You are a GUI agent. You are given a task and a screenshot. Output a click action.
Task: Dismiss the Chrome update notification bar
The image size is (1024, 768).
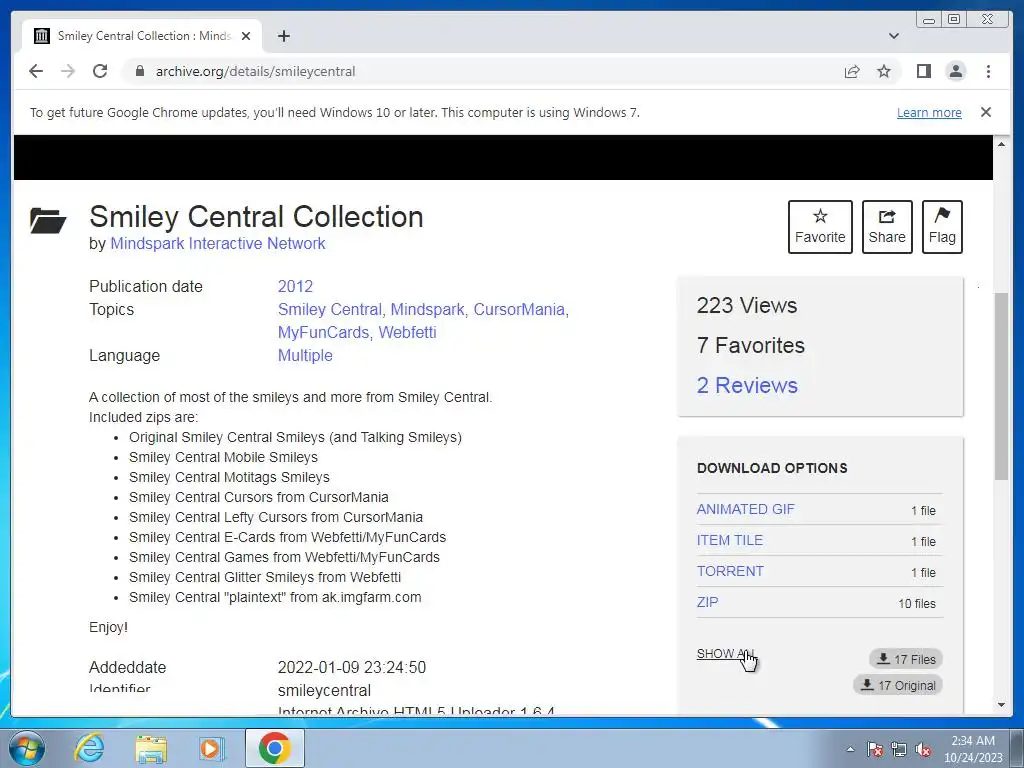click(x=986, y=112)
